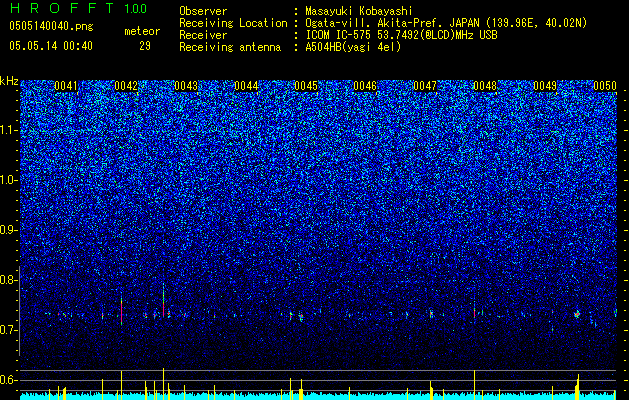
Task: Click the 0050 time marker
Action: click(x=605, y=86)
